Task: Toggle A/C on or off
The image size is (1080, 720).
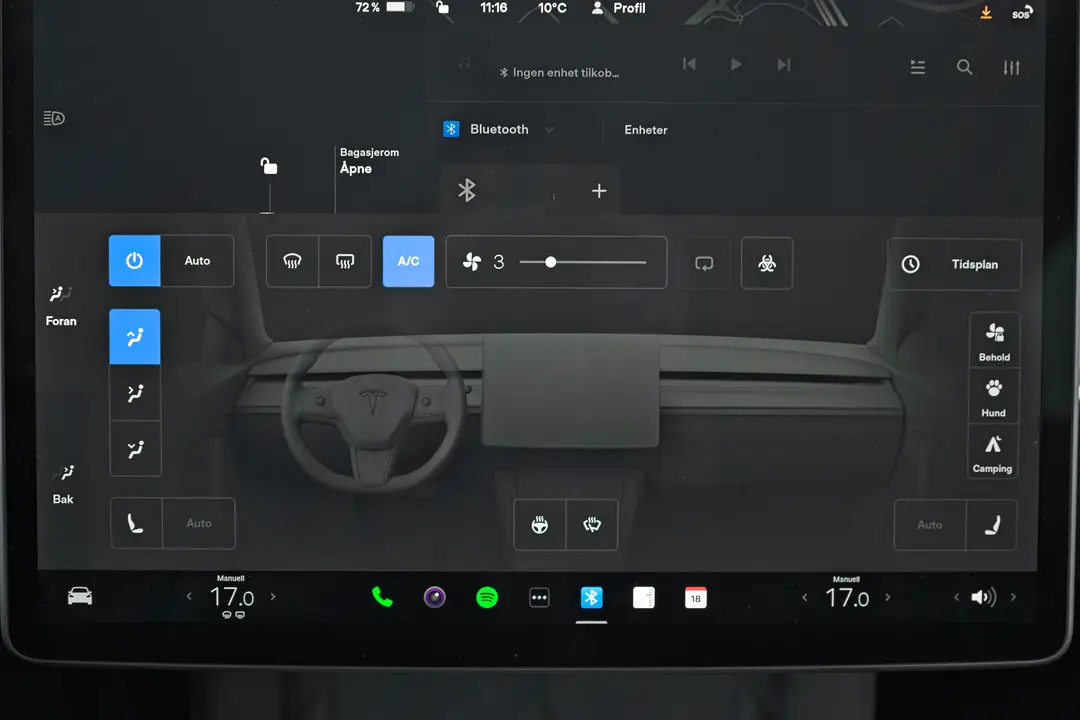Action: (x=408, y=261)
